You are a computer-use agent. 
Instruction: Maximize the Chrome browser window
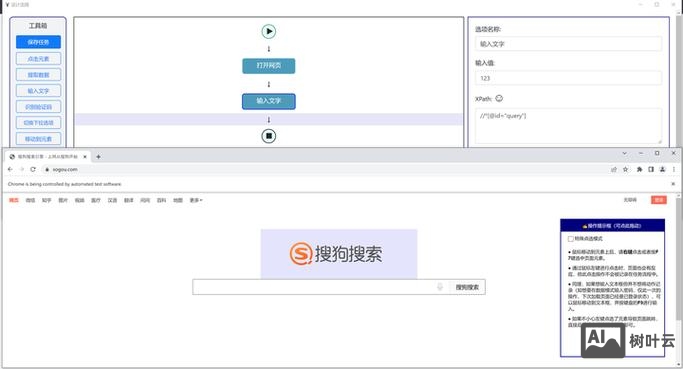click(x=657, y=153)
